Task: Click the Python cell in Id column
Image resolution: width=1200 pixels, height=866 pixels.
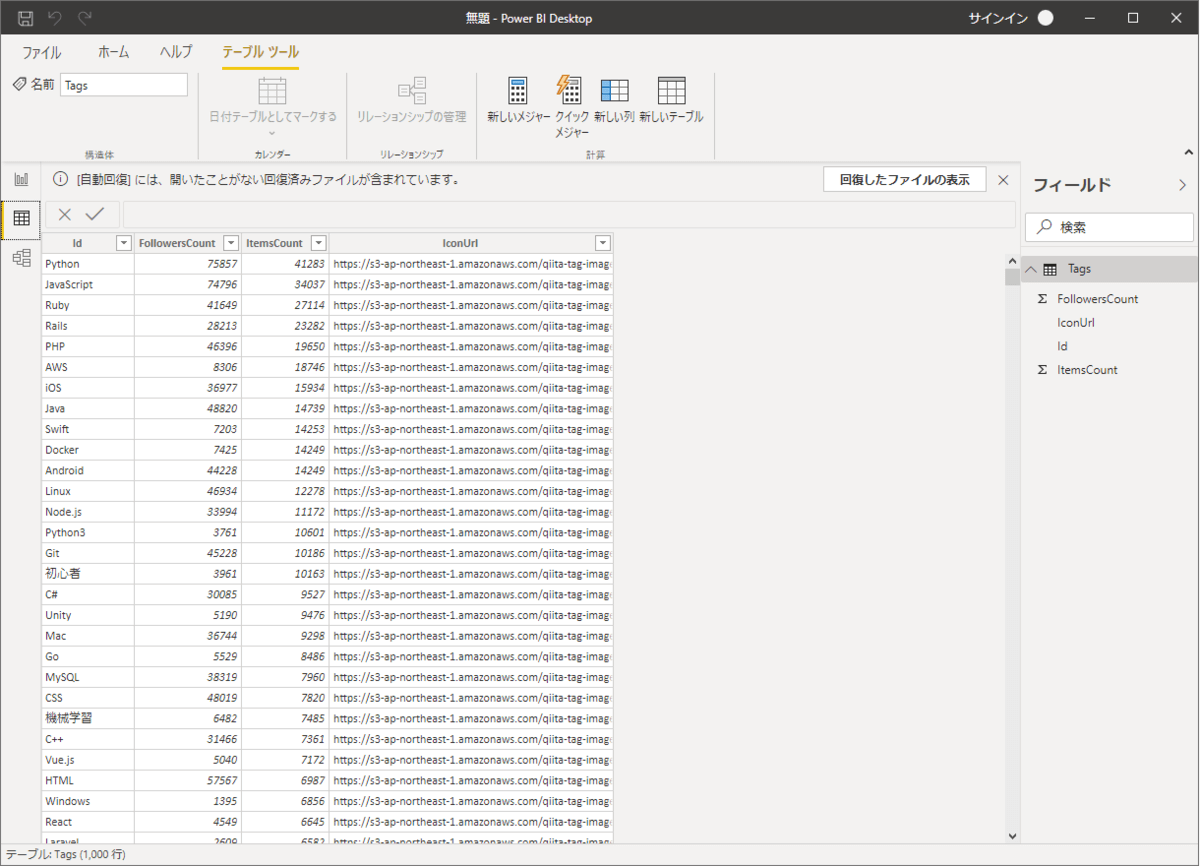Action: (88, 264)
